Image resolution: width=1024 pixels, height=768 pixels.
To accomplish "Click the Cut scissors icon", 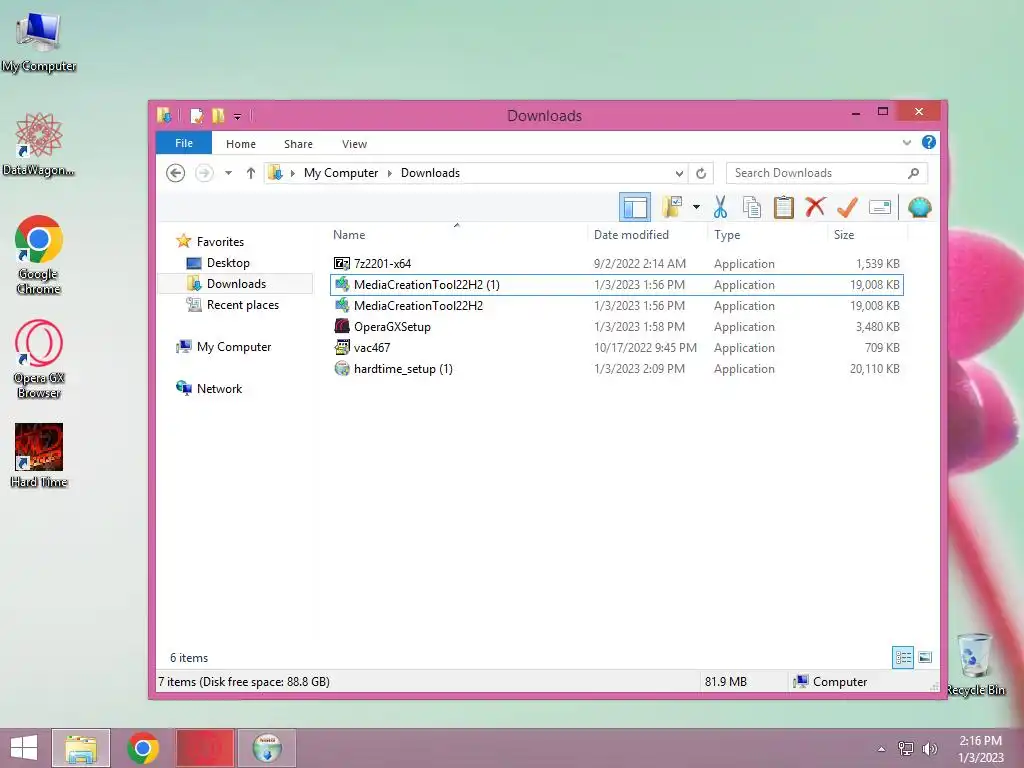I will coord(720,208).
